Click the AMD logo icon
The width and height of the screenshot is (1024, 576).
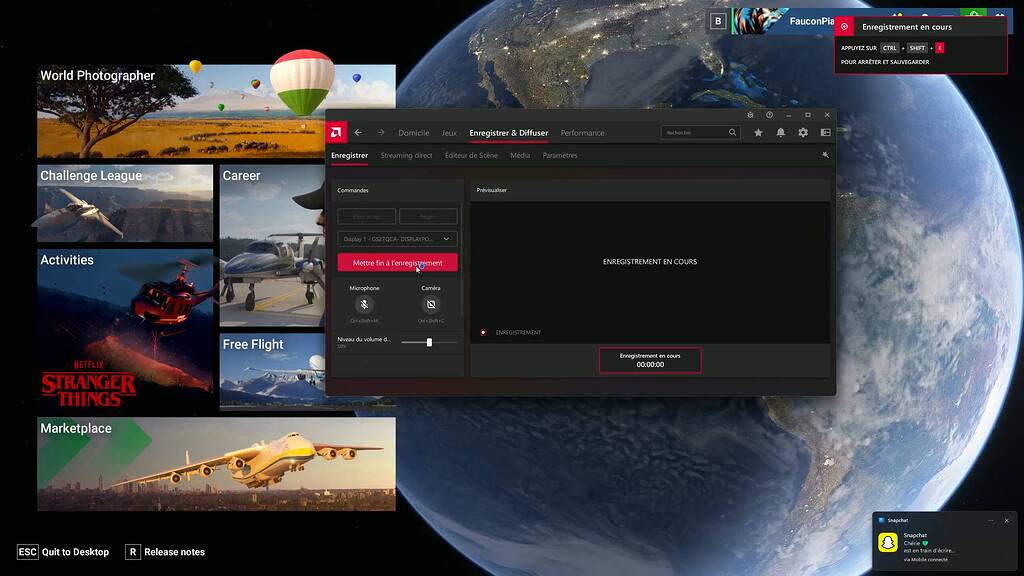click(336, 133)
